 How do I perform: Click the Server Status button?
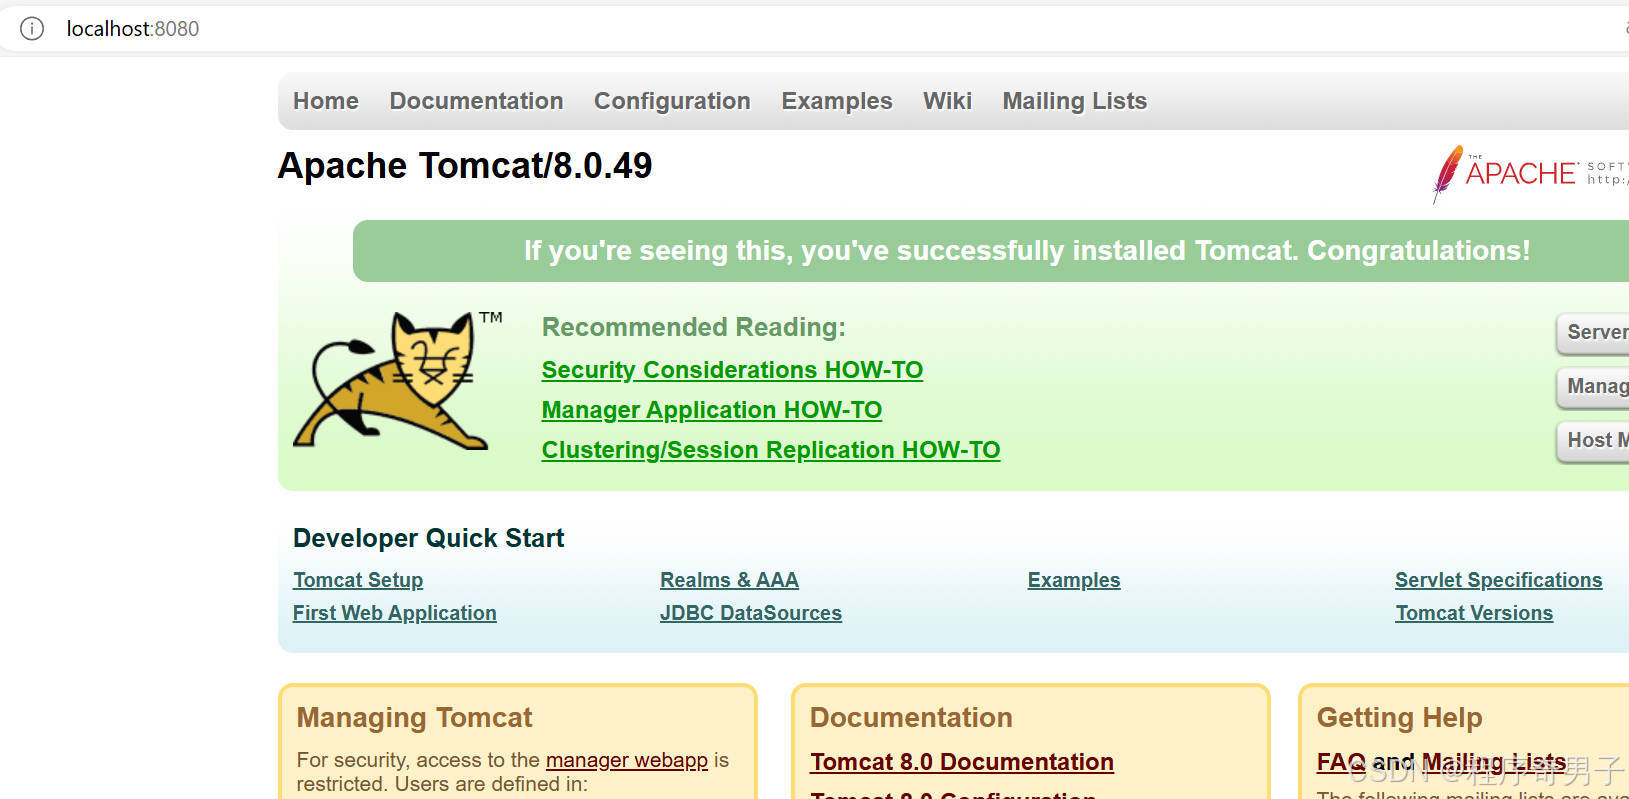[1593, 333]
